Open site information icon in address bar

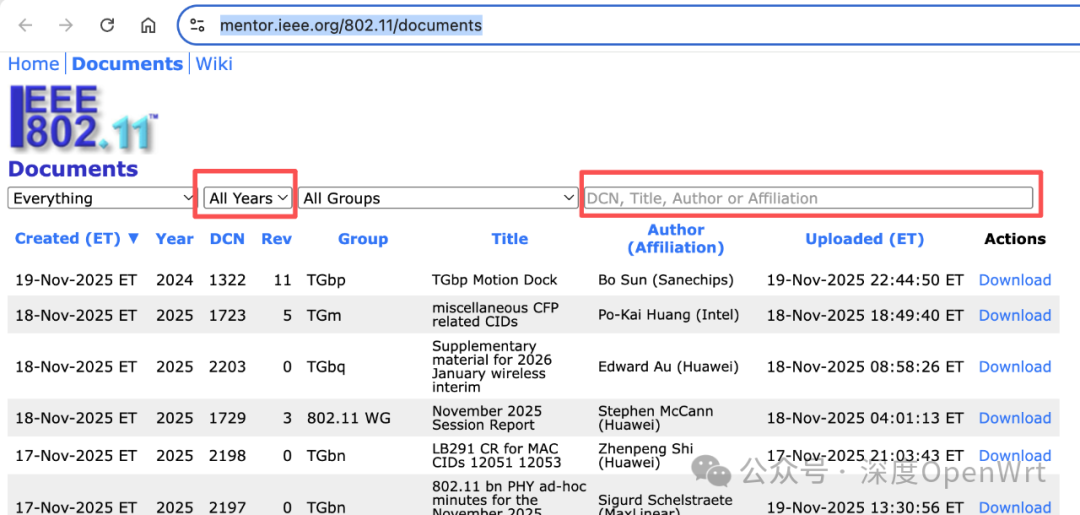tap(198, 26)
